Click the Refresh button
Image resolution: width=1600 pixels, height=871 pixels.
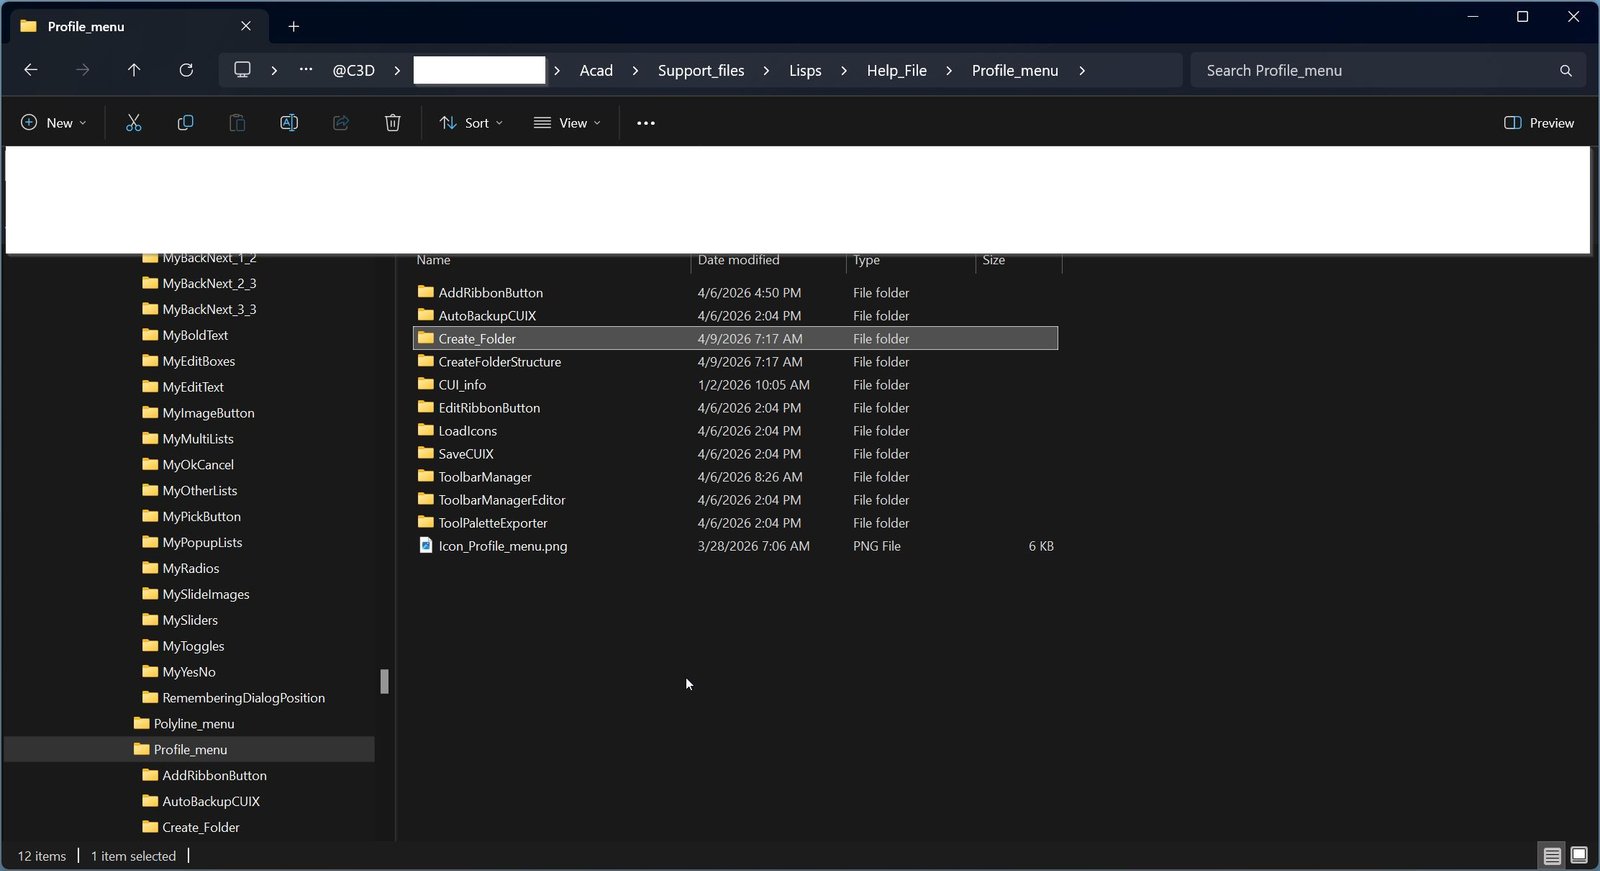coord(186,70)
